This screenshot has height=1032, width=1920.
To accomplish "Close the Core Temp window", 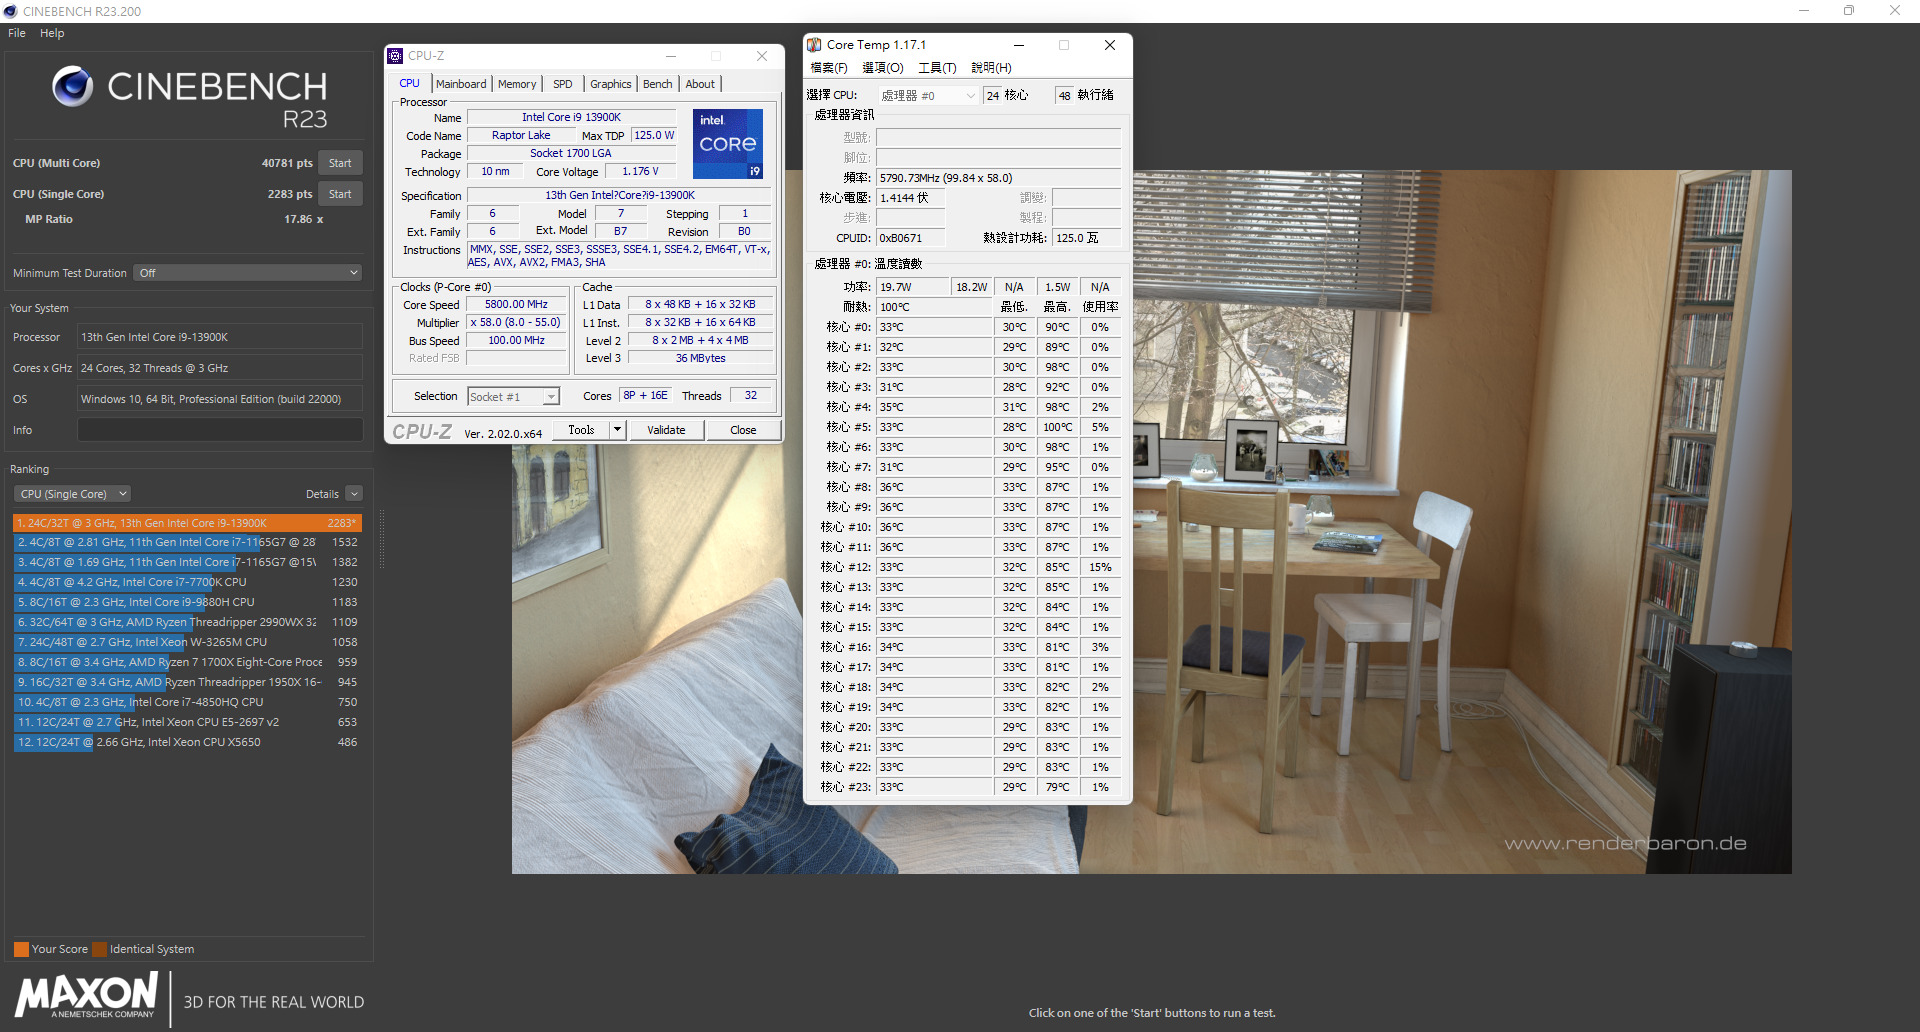I will (x=1109, y=45).
